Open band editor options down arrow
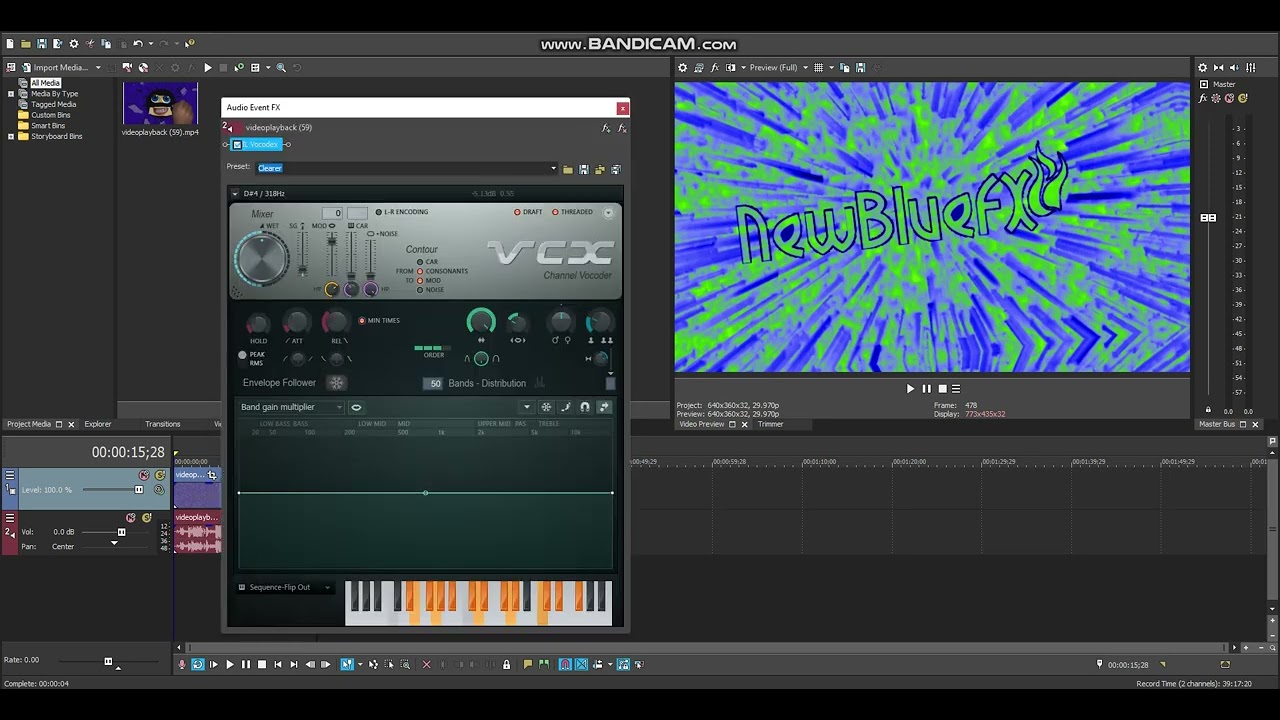The height and width of the screenshot is (720, 1280). (527, 407)
